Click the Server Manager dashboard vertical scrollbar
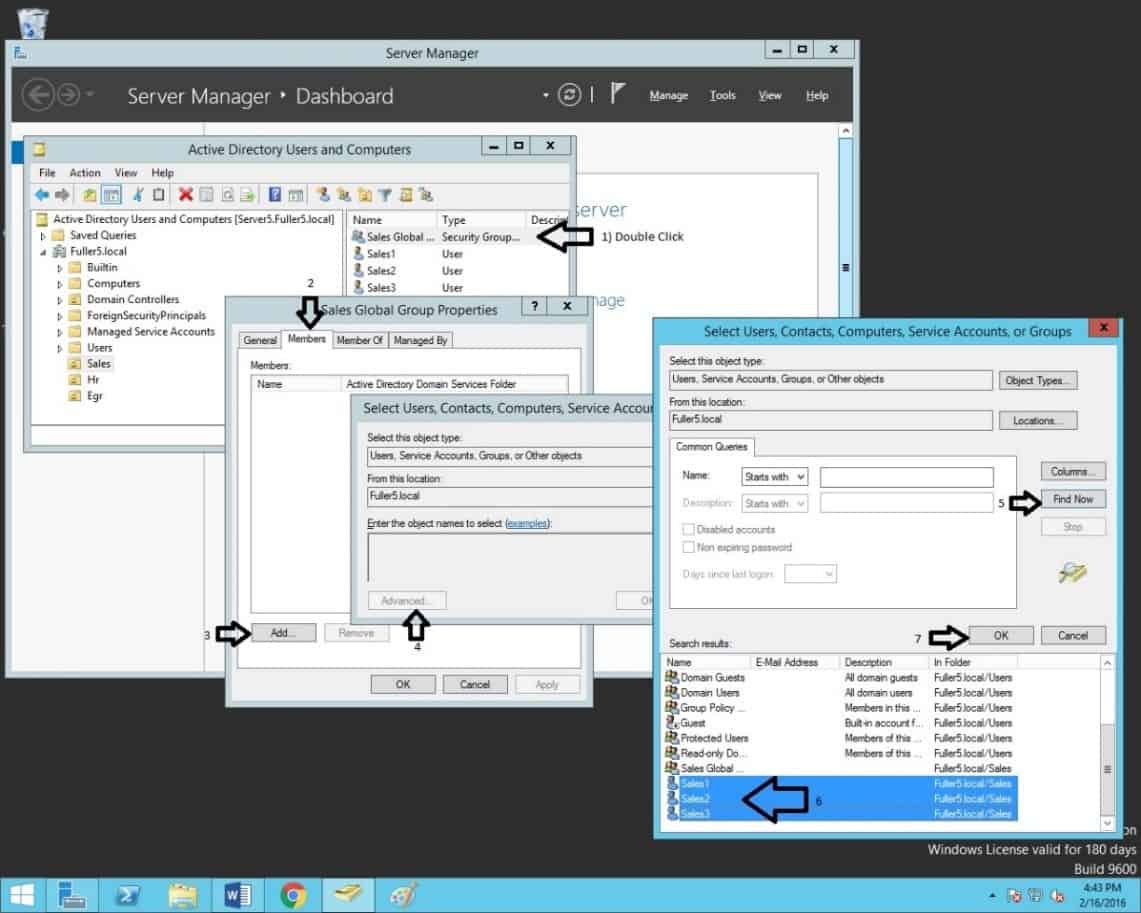This screenshot has height=913, width=1141. [x=845, y=400]
